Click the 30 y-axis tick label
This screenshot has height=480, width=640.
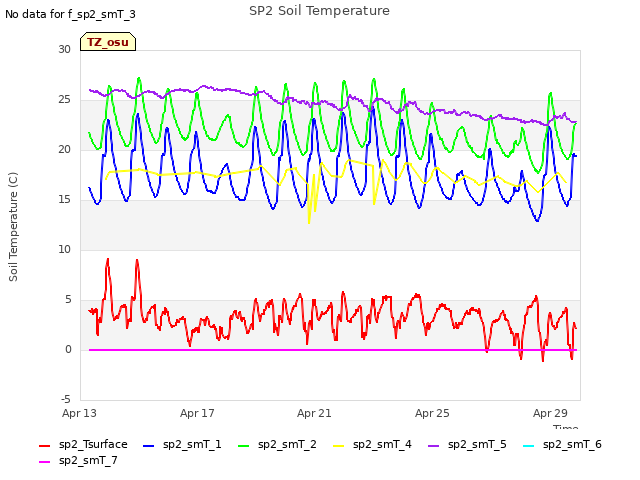pyautogui.click(x=64, y=49)
